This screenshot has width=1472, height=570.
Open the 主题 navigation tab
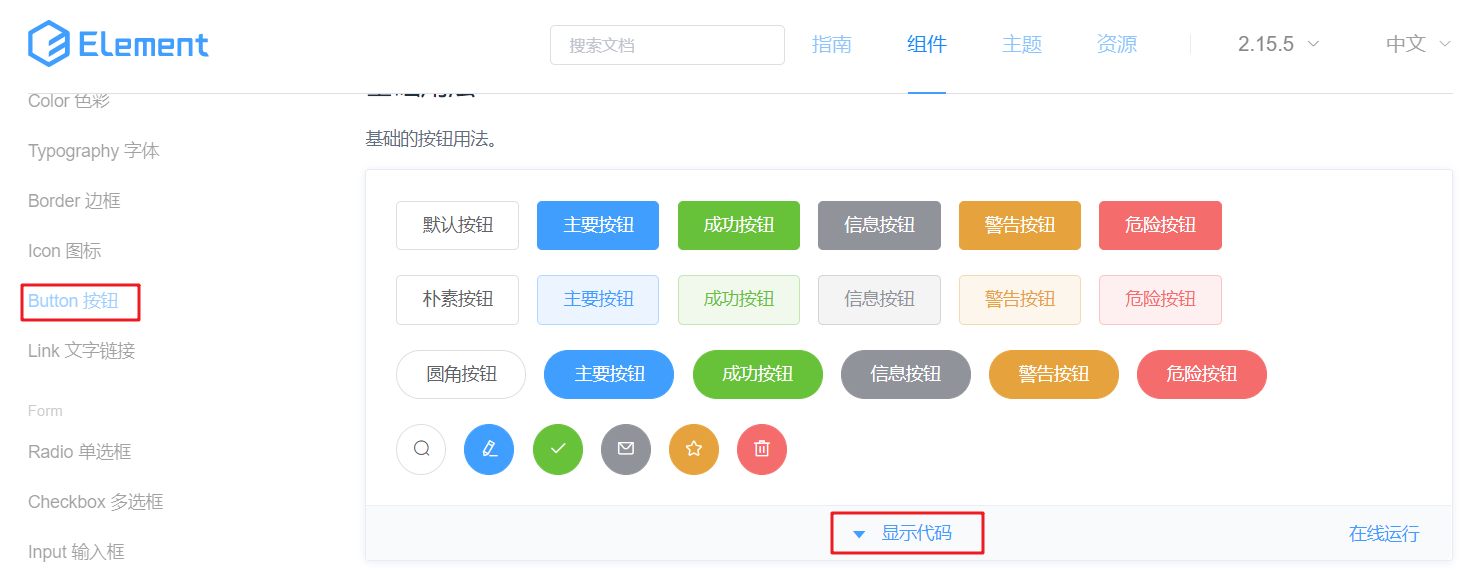[1022, 44]
